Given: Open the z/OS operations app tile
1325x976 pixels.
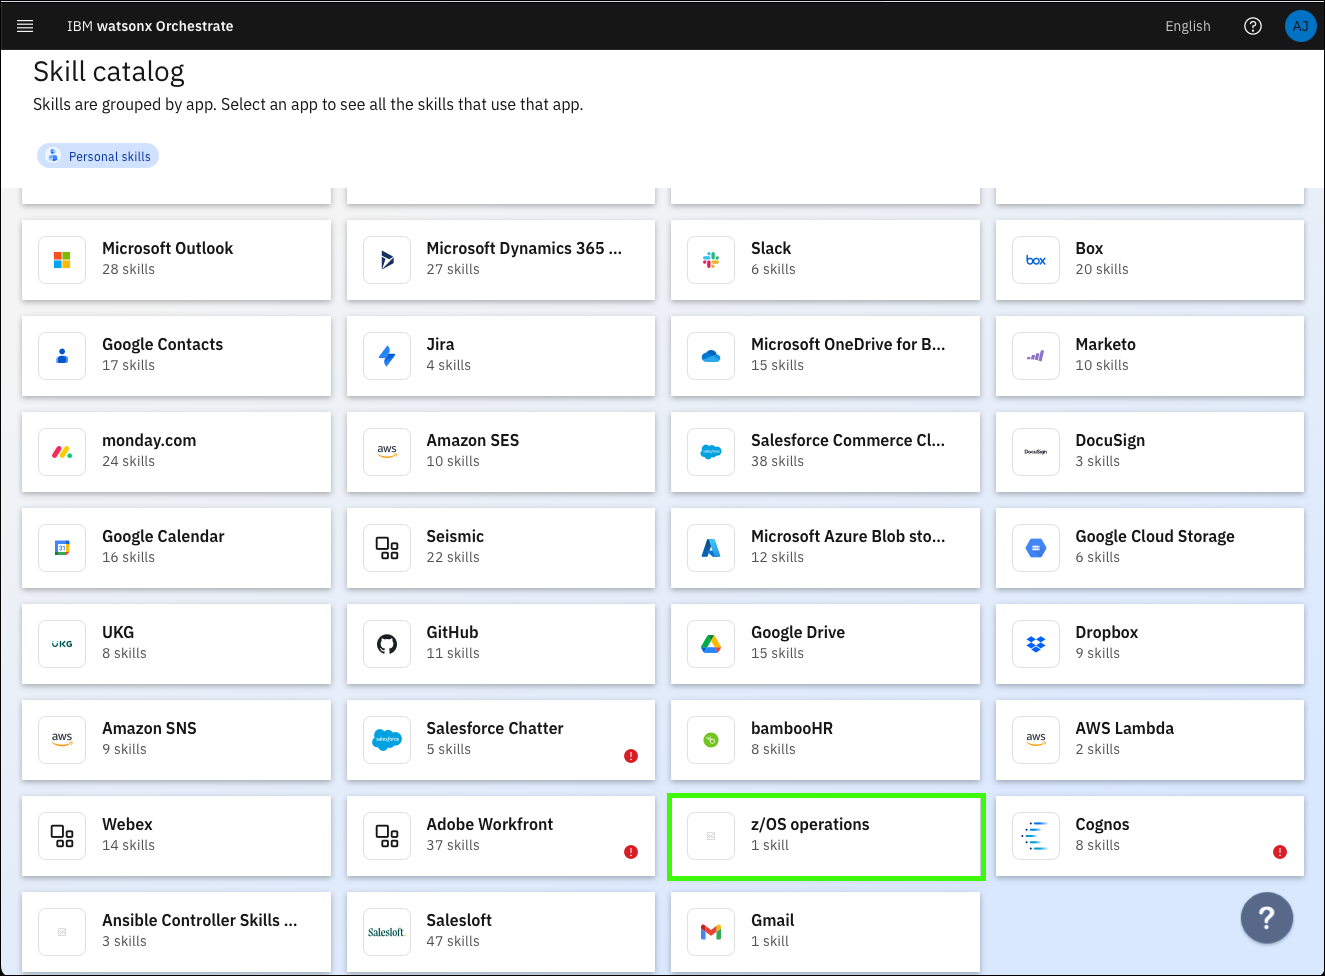Looking at the screenshot, I should (x=825, y=836).
